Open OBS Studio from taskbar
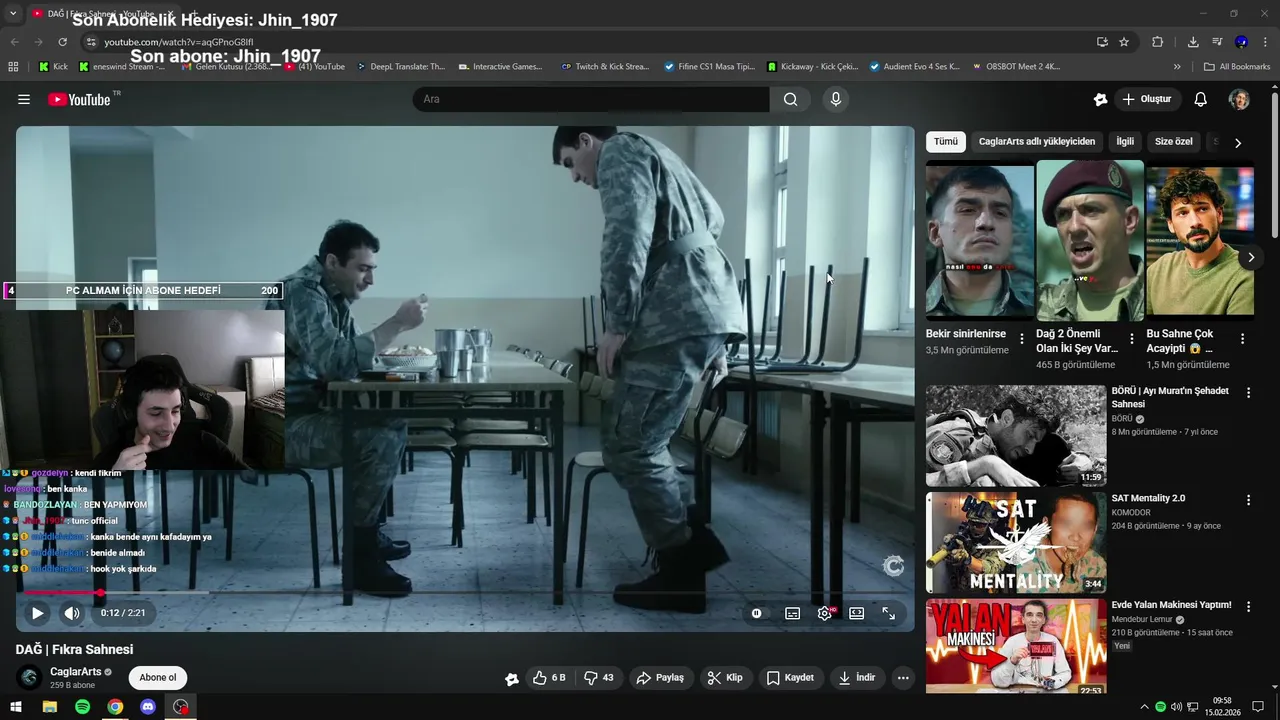 [x=180, y=707]
